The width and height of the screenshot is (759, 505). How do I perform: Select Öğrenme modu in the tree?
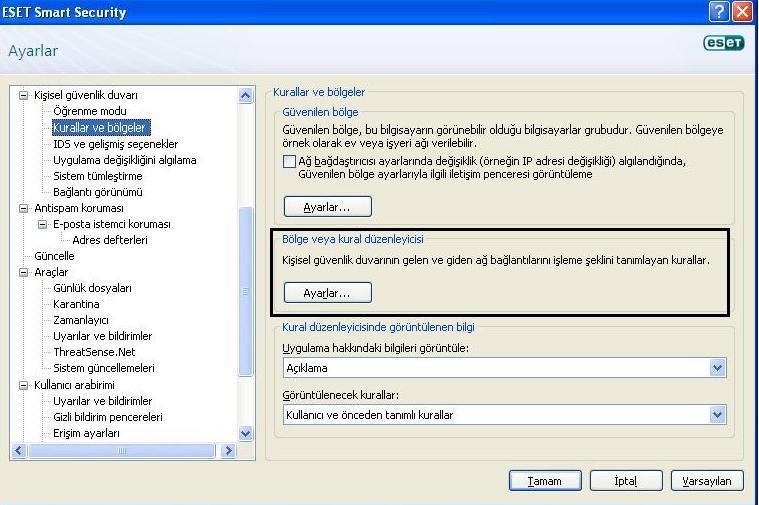(x=90, y=111)
